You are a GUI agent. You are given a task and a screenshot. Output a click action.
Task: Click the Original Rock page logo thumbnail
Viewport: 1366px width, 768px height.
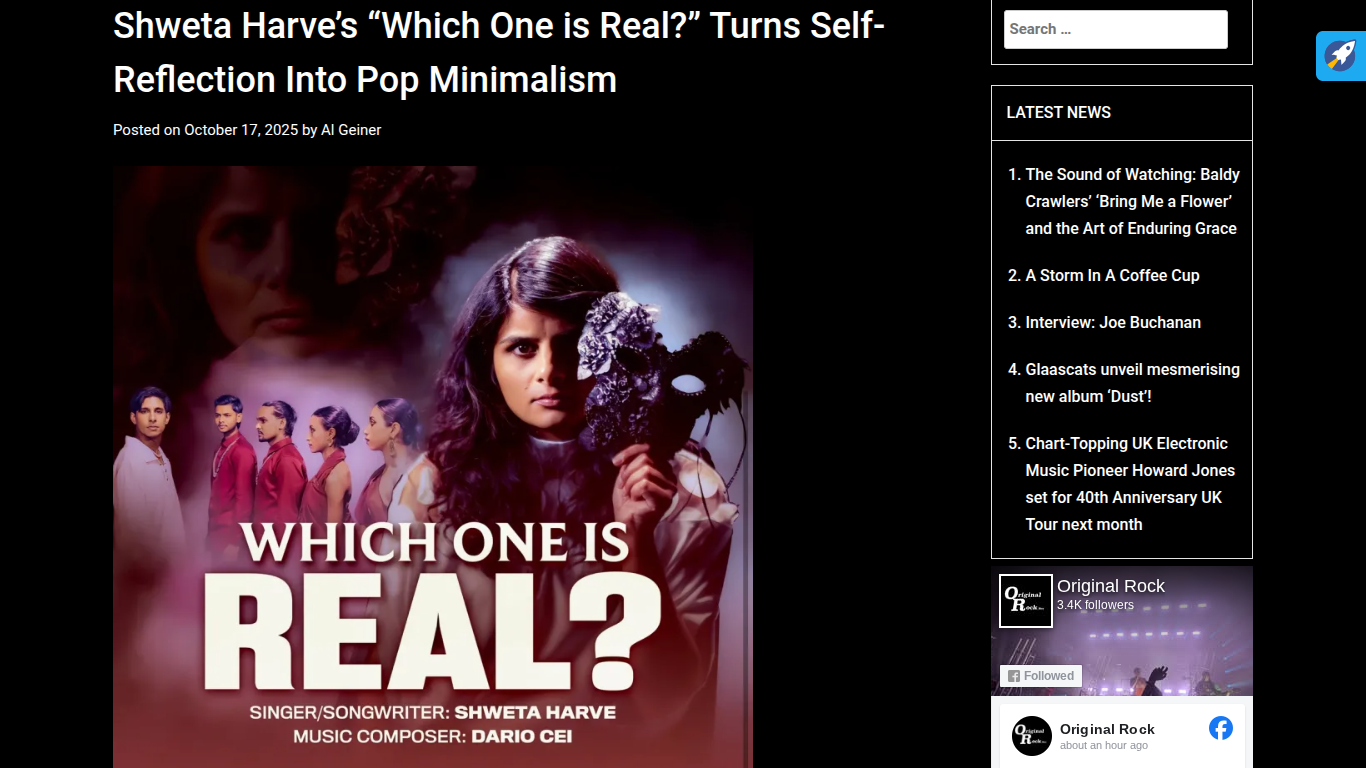[x=1026, y=601]
